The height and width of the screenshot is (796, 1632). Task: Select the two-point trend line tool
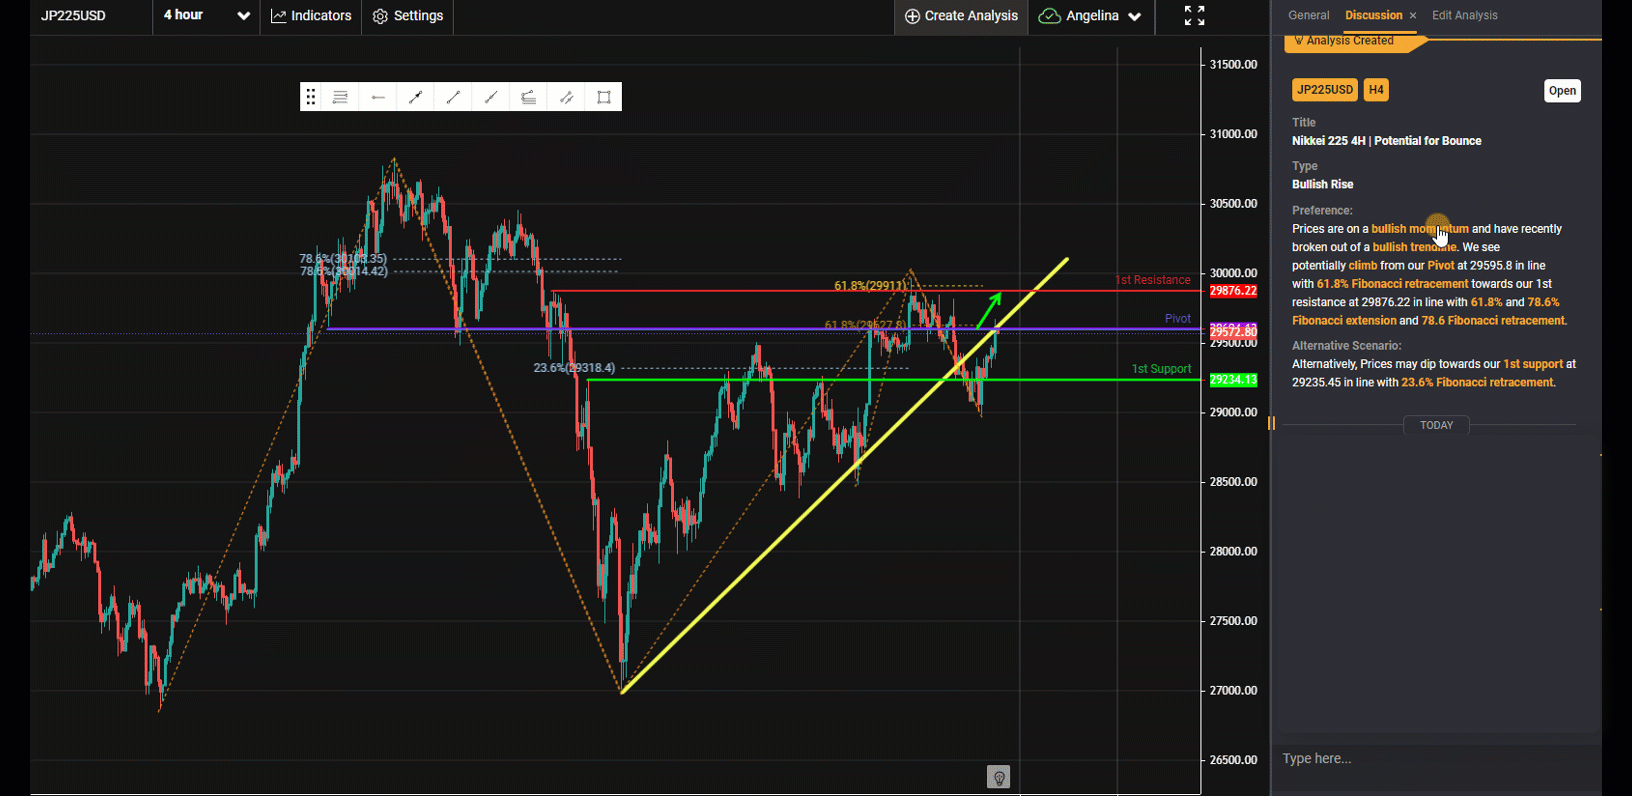pos(453,97)
